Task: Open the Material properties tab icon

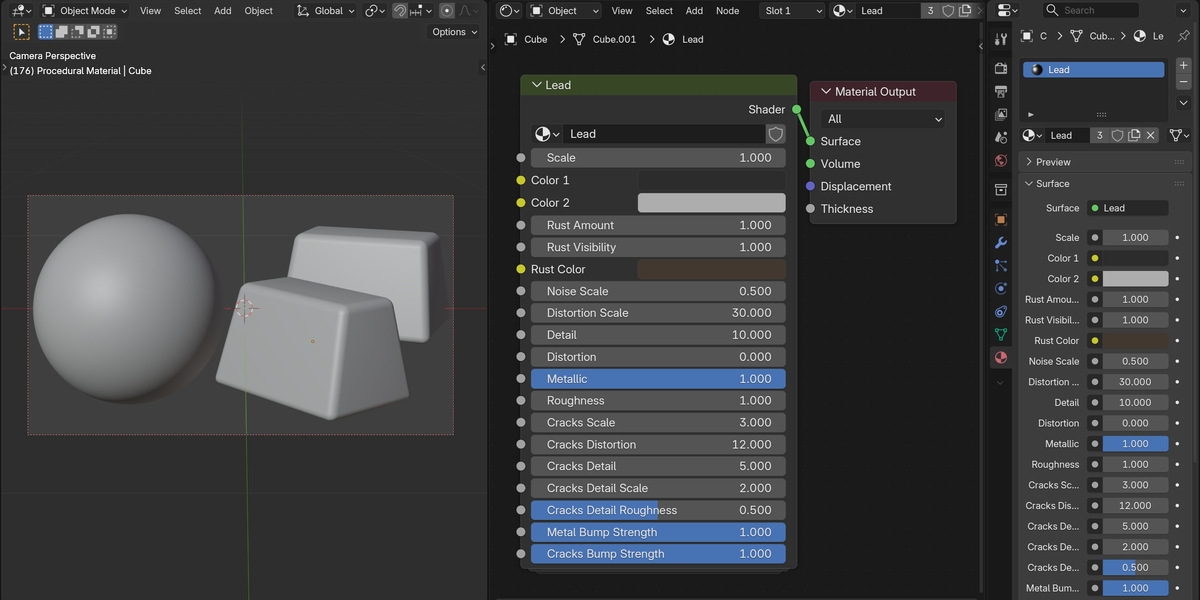Action: coord(1001,357)
